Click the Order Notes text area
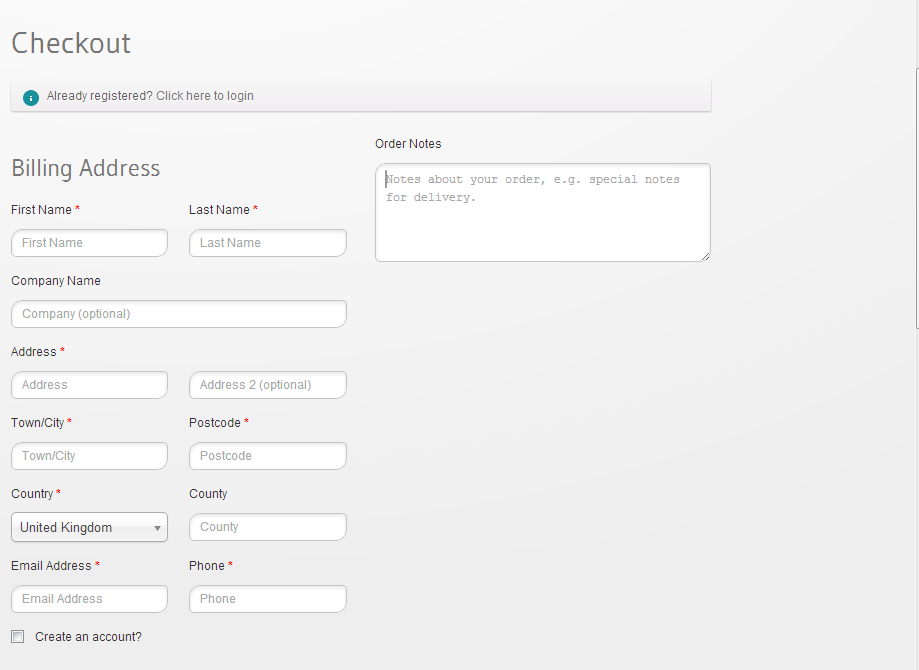 coord(542,212)
